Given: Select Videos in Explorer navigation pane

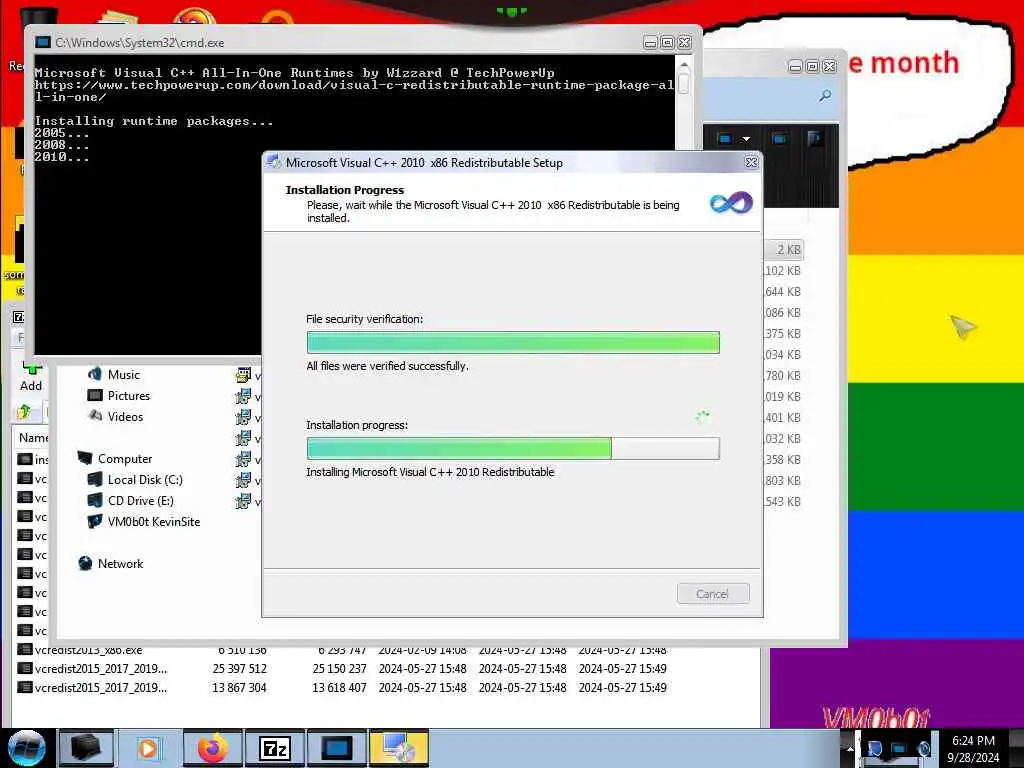Looking at the screenshot, I should [125, 417].
